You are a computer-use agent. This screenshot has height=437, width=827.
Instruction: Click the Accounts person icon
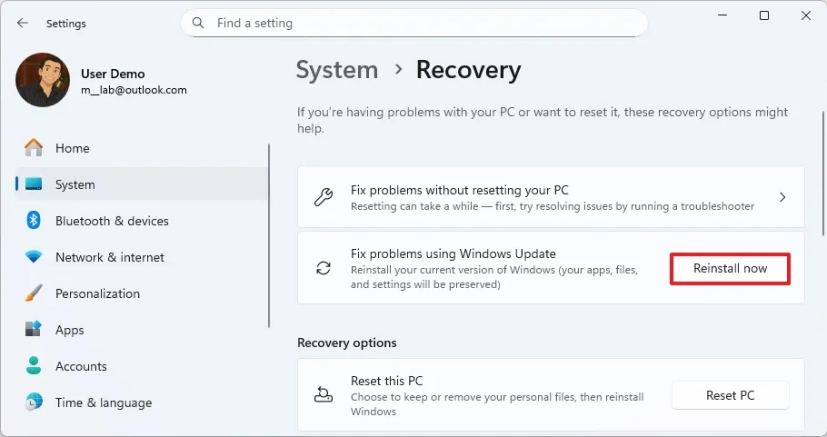coord(34,365)
